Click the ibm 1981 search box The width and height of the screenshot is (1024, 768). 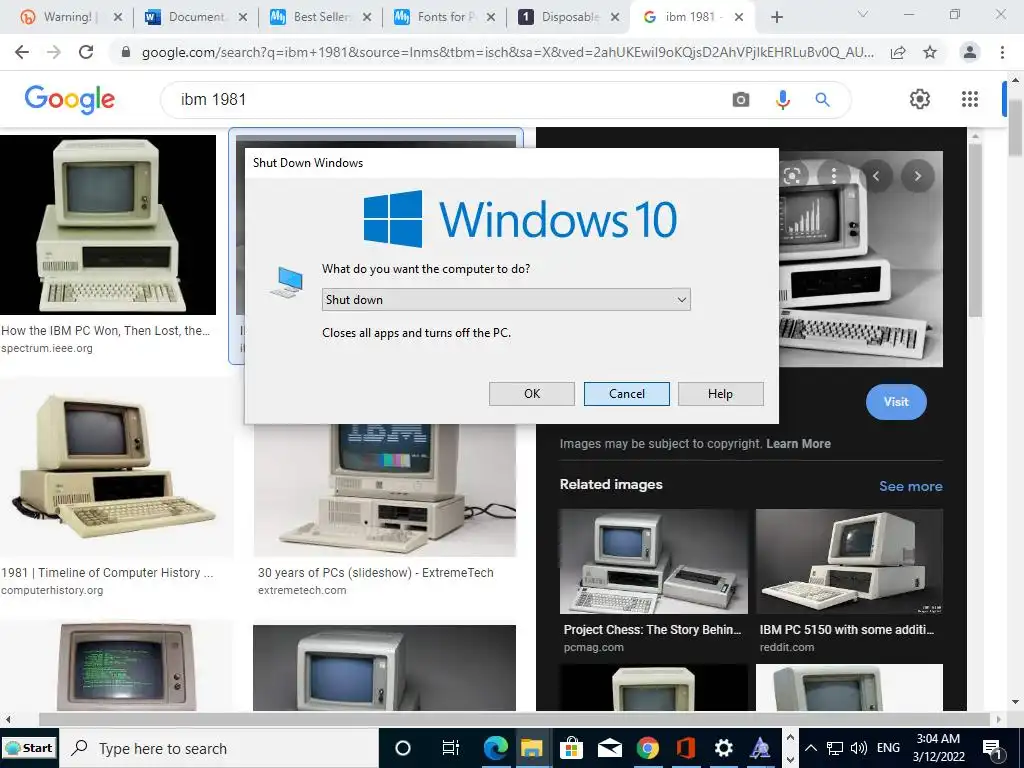pyautogui.click(x=444, y=99)
